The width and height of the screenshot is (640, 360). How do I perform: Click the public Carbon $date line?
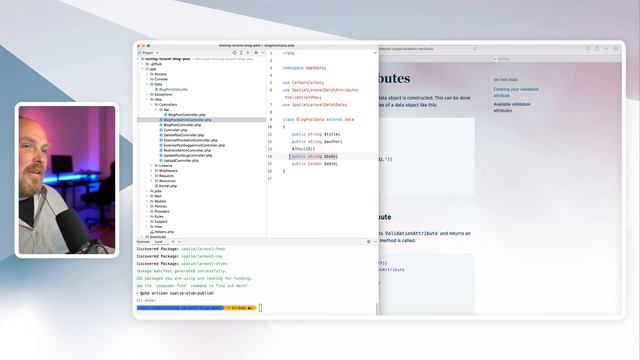[x=315, y=164]
